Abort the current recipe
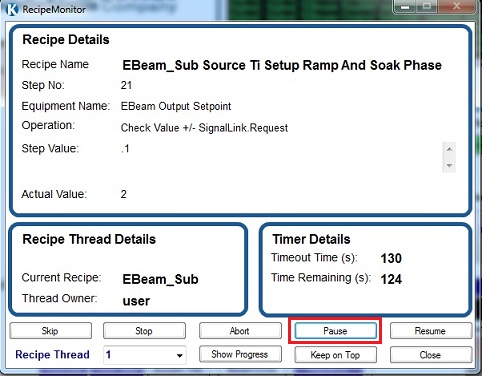Screen dimensions: 482x376 click(240, 331)
